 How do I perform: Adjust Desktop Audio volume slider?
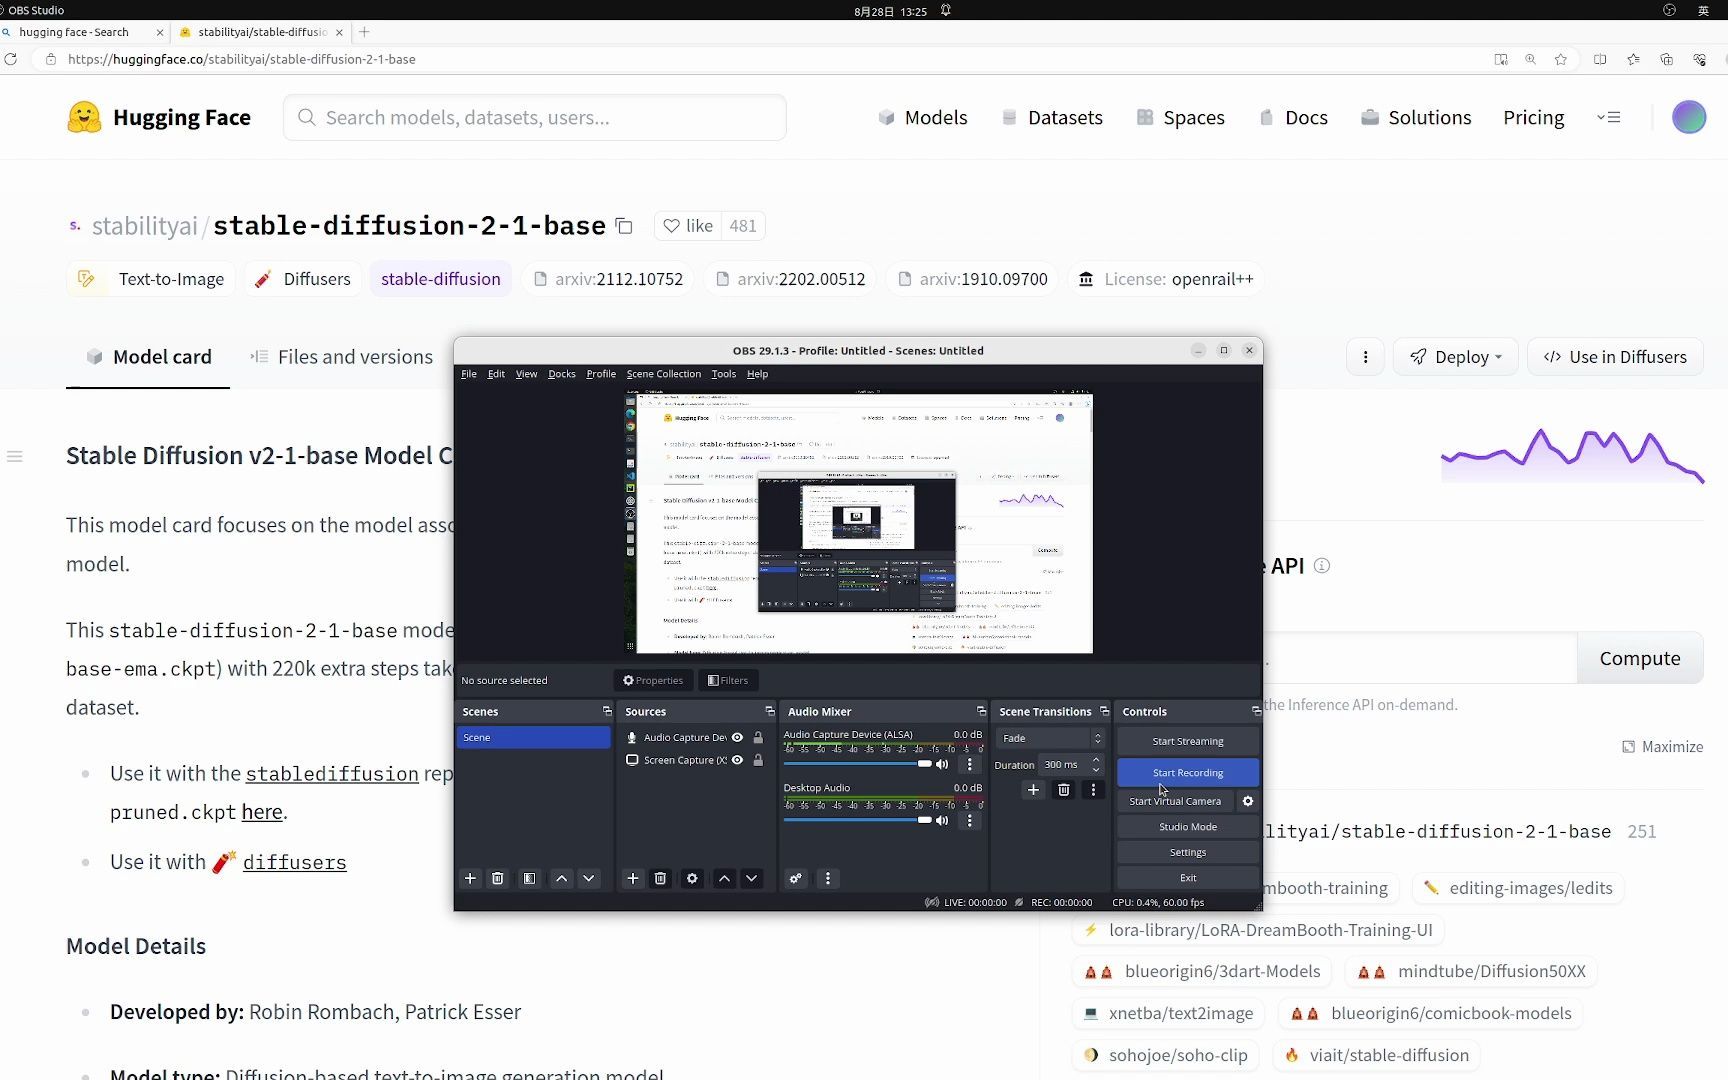[857, 820]
